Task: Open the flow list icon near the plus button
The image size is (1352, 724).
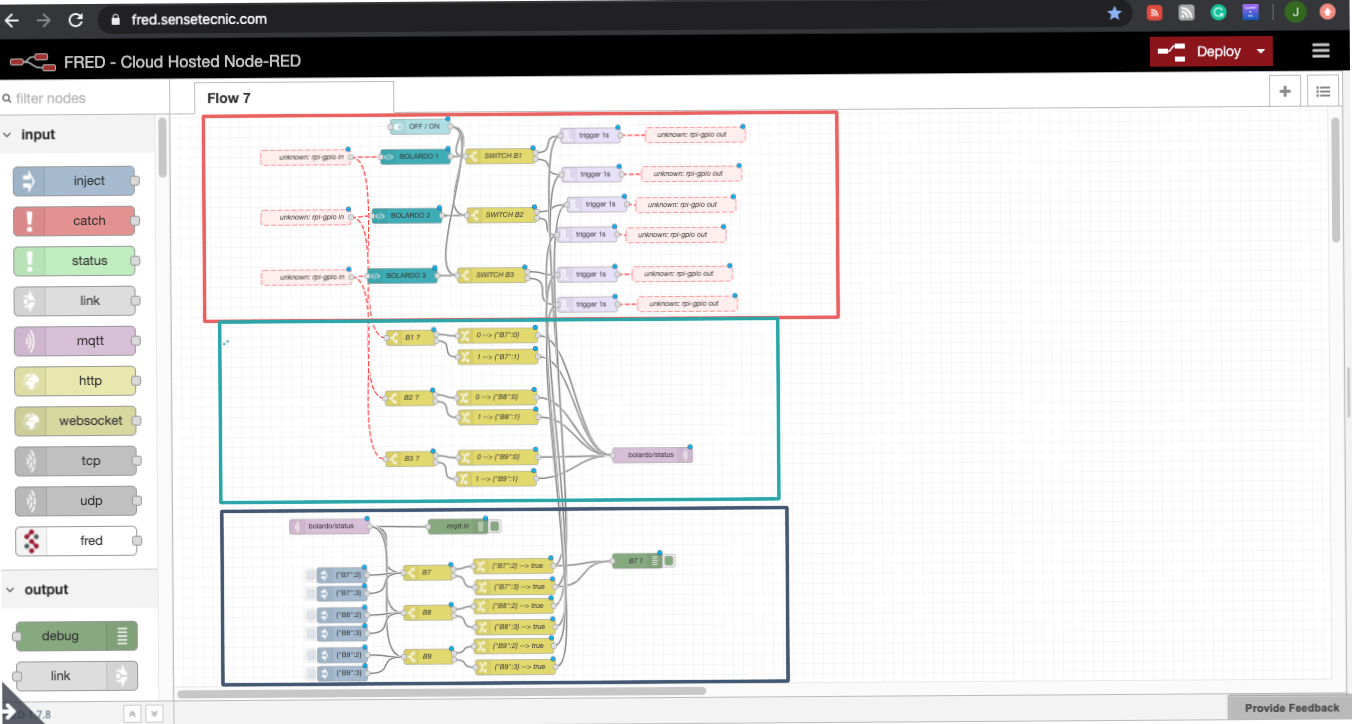Action: [x=1323, y=90]
